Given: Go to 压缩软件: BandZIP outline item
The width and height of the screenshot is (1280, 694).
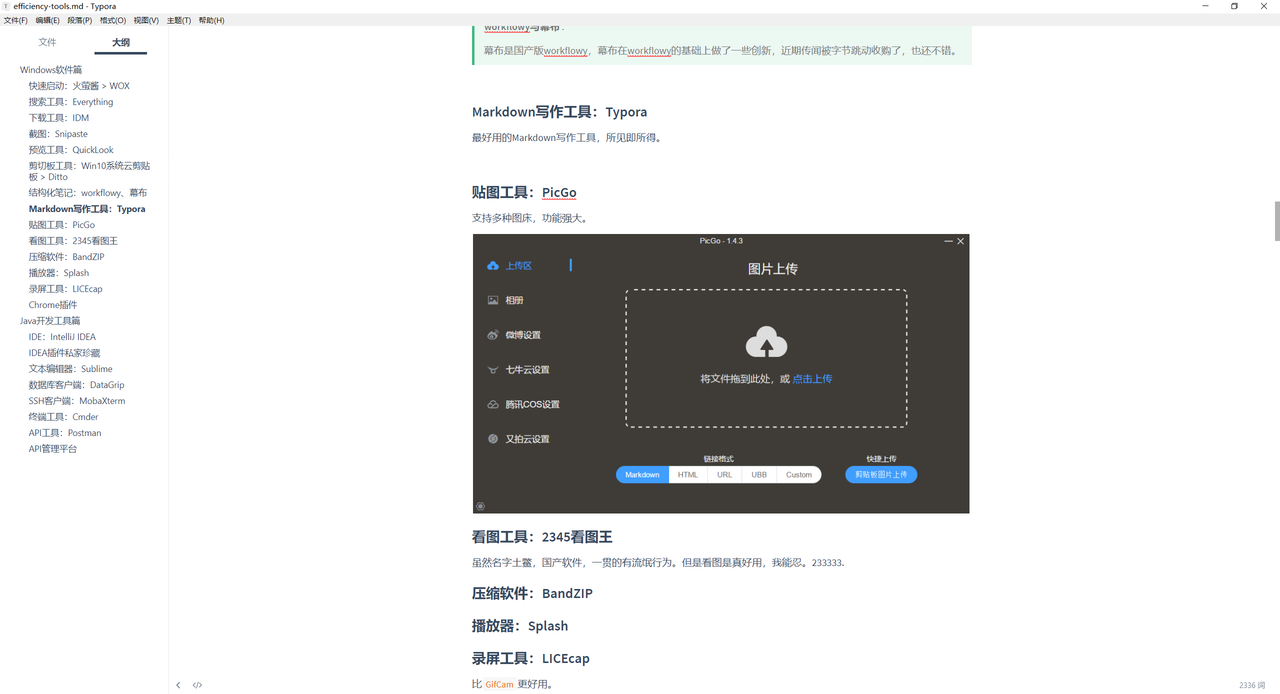Looking at the screenshot, I should click(x=67, y=257).
